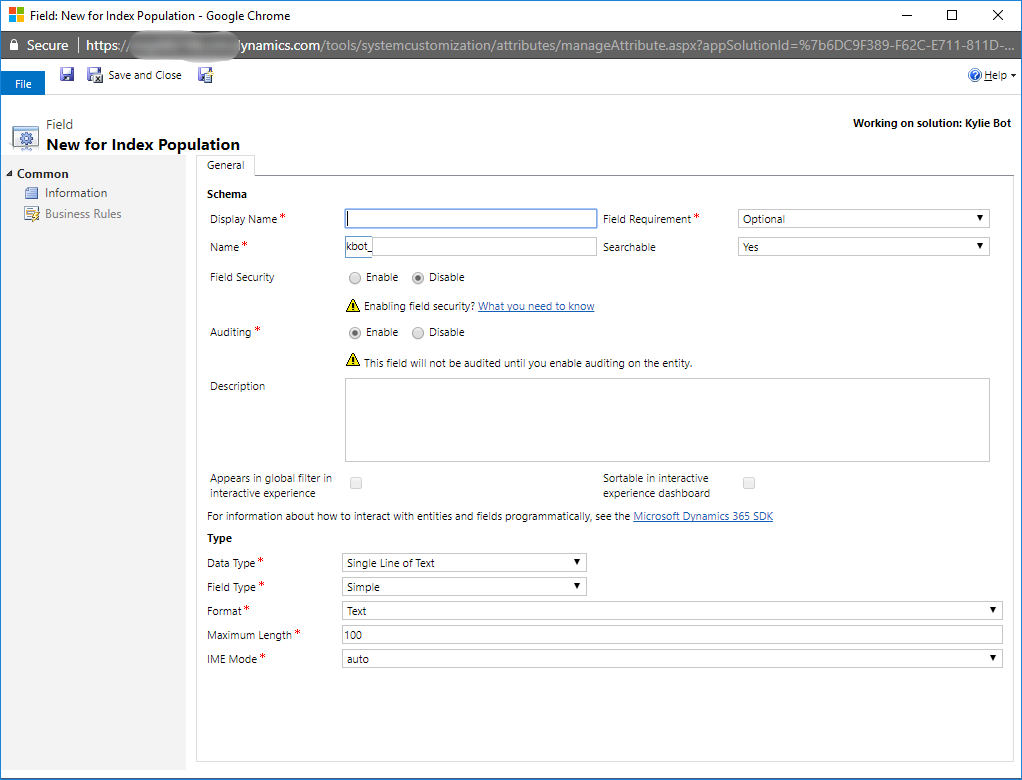Switch to the General tab
This screenshot has width=1022, height=780.
(x=225, y=166)
